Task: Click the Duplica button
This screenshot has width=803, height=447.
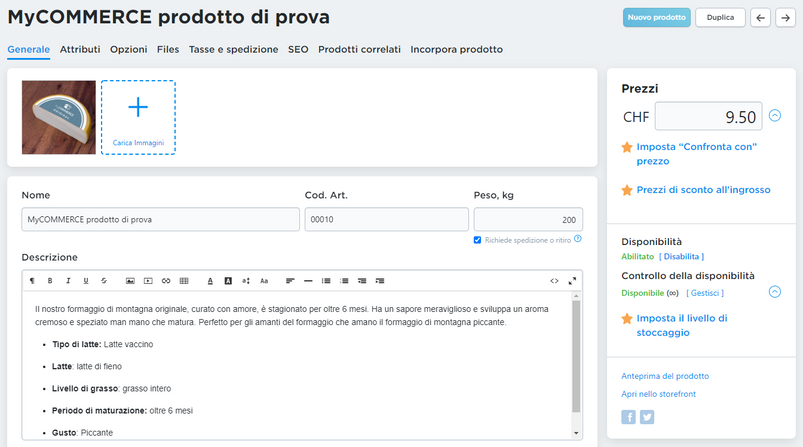Action: point(720,17)
